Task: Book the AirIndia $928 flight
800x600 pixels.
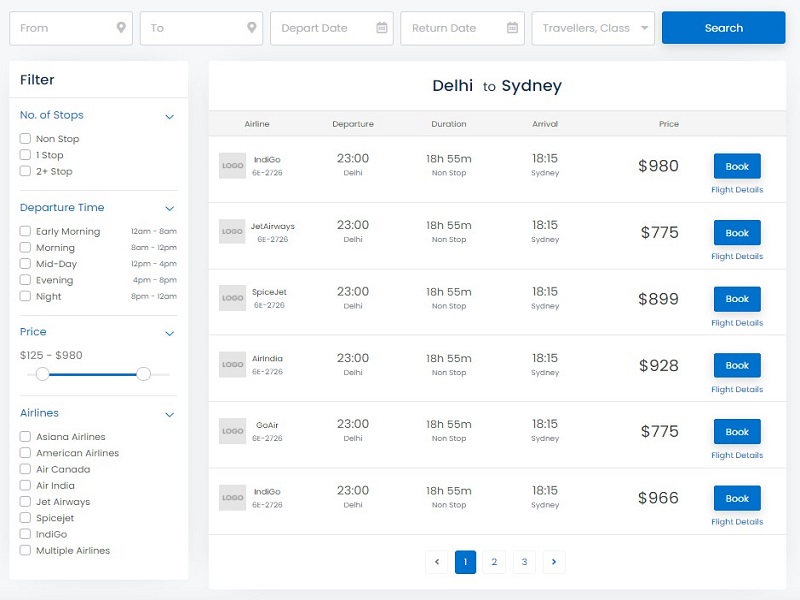Action: pos(737,365)
